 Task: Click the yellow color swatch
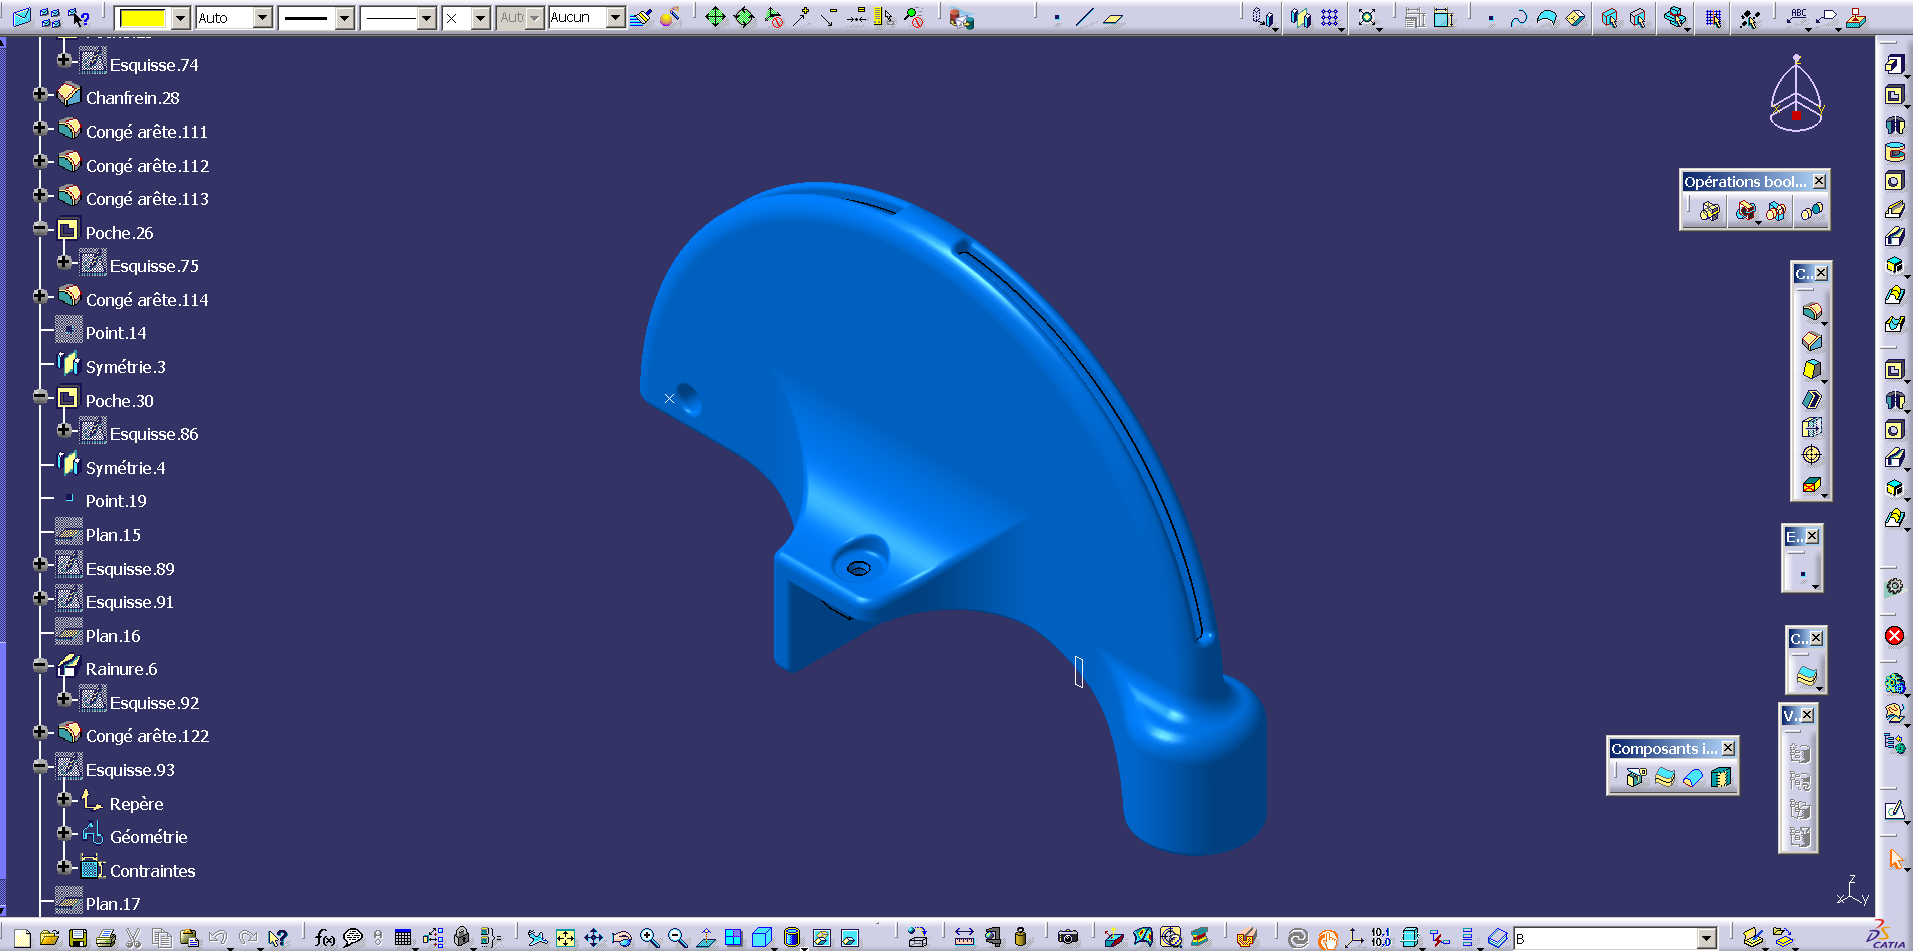pyautogui.click(x=143, y=18)
